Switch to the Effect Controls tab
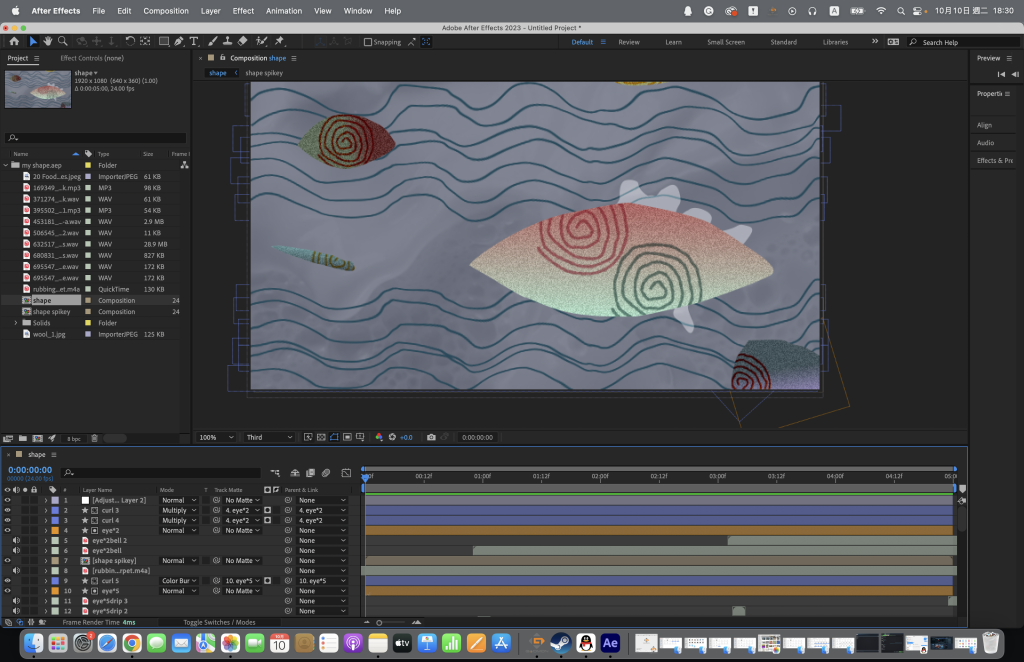Screen dimensions: 1024x662 pos(91,58)
